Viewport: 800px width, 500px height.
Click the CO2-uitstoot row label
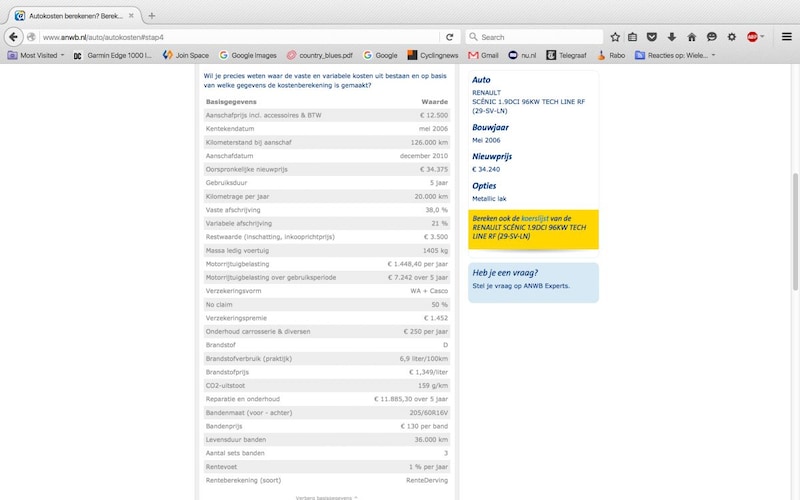coord(225,385)
